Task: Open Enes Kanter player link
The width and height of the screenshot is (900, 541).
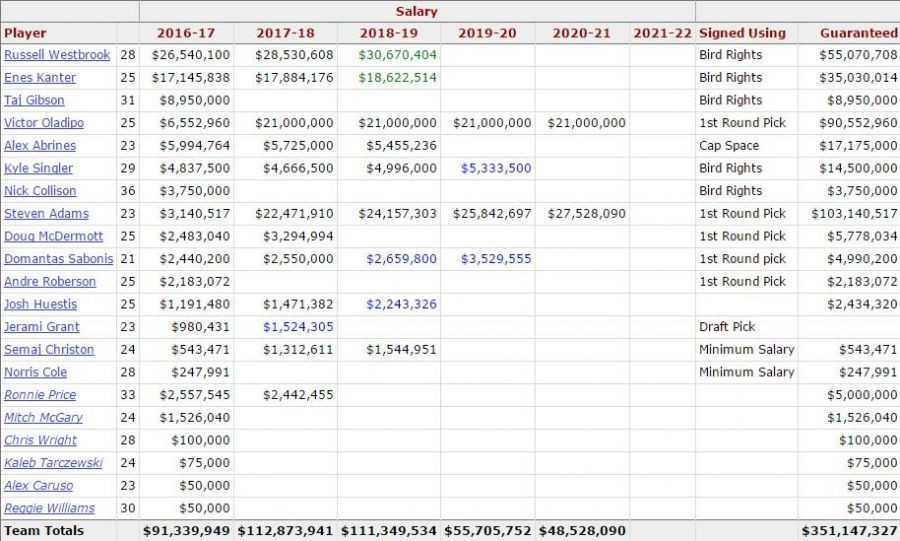Action: click(x=40, y=77)
